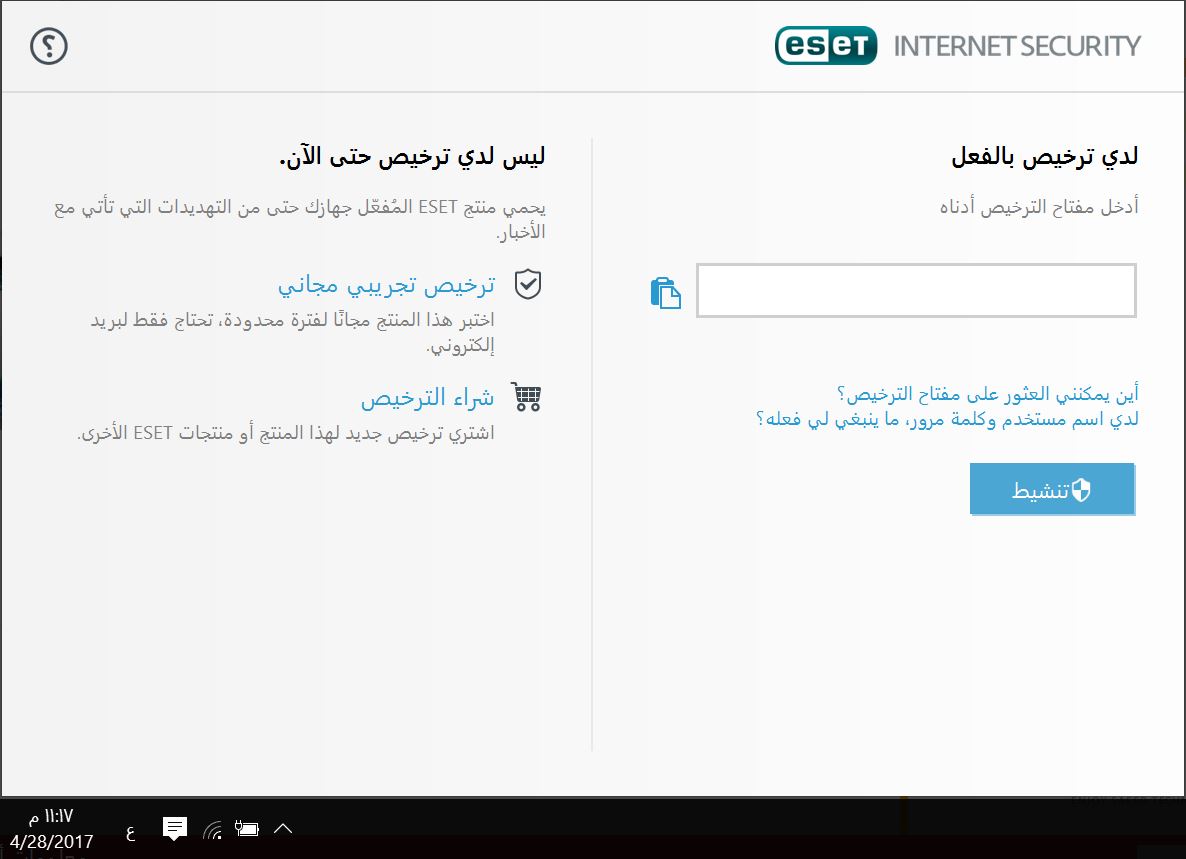The image size is (1186, 859).
Task: Click the shopping cart icon beside شراء الترخيص
Action: [526, 396]
